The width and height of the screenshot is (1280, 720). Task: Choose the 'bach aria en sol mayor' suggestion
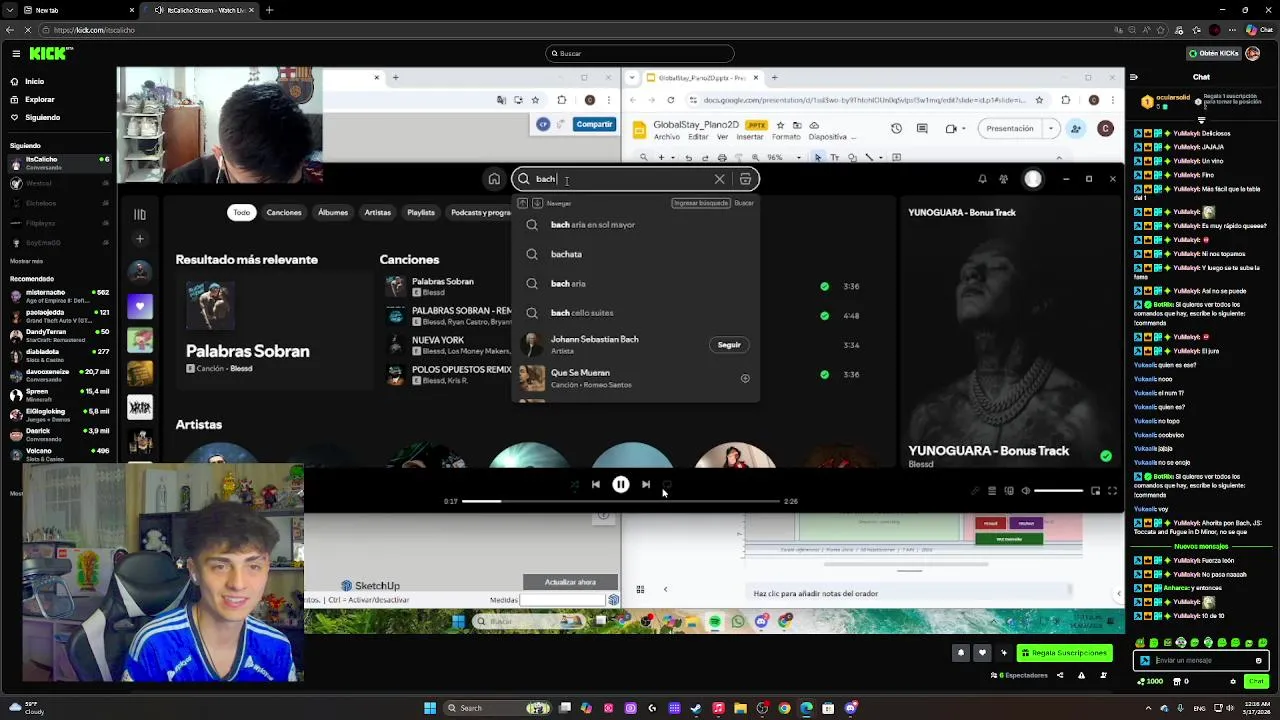[635, 225]
